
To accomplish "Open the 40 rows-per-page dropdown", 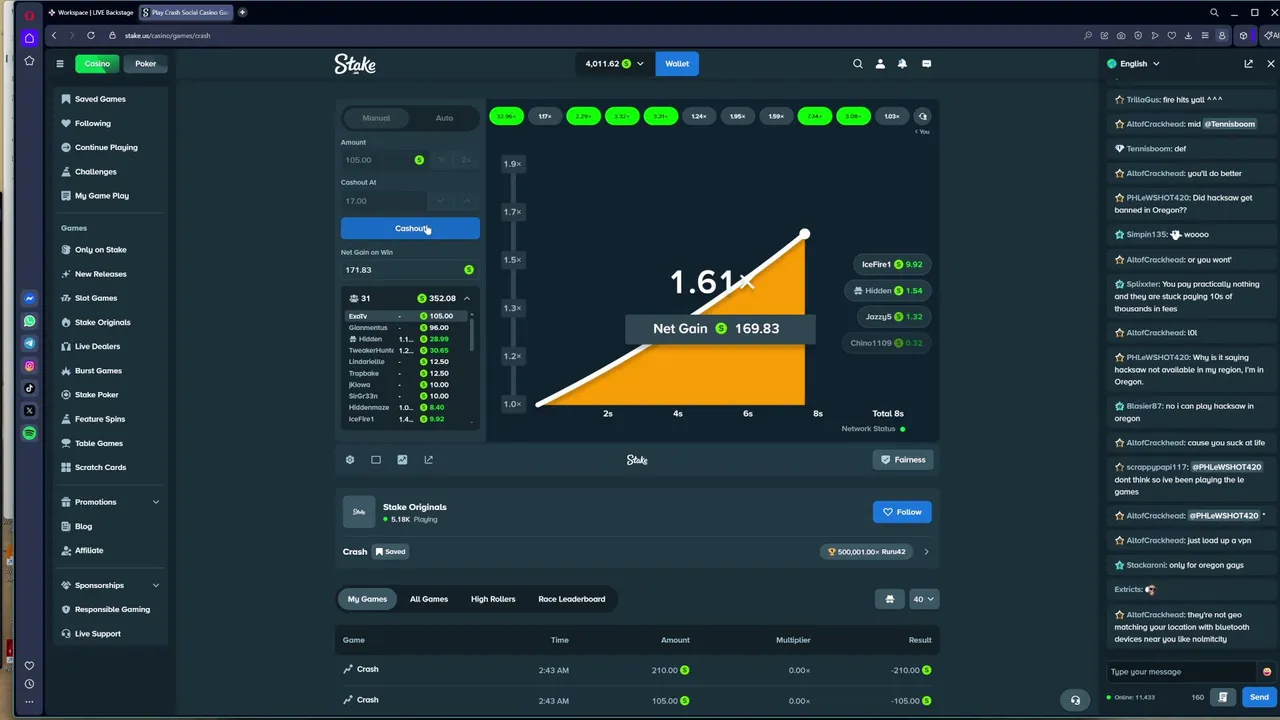I will pos(923,599).
